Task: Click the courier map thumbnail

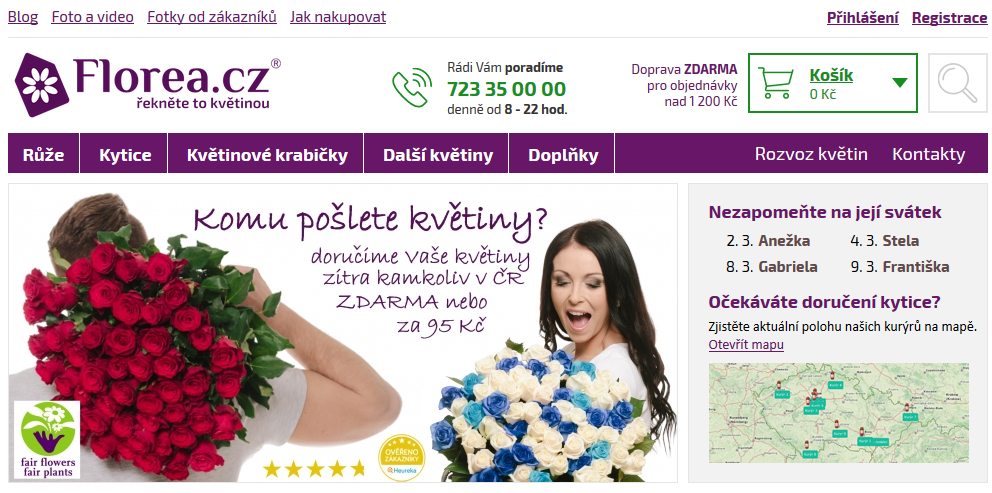Action: pyautogui.click(x=839, y=413)
